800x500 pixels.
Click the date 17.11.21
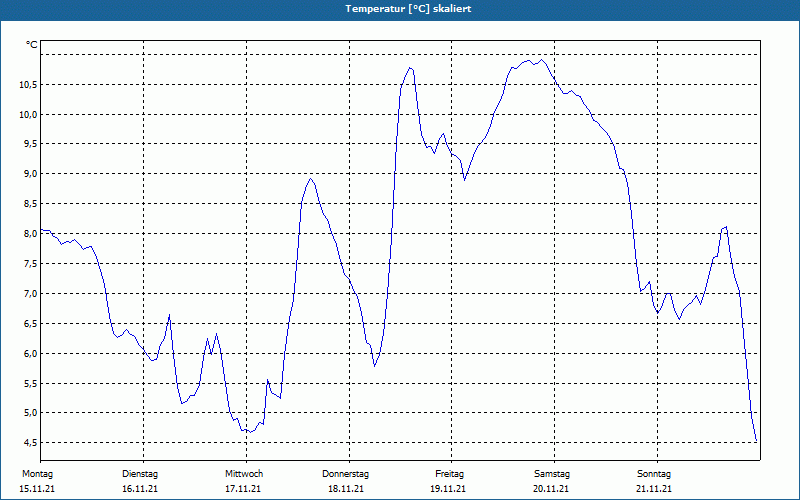[243, 489]
